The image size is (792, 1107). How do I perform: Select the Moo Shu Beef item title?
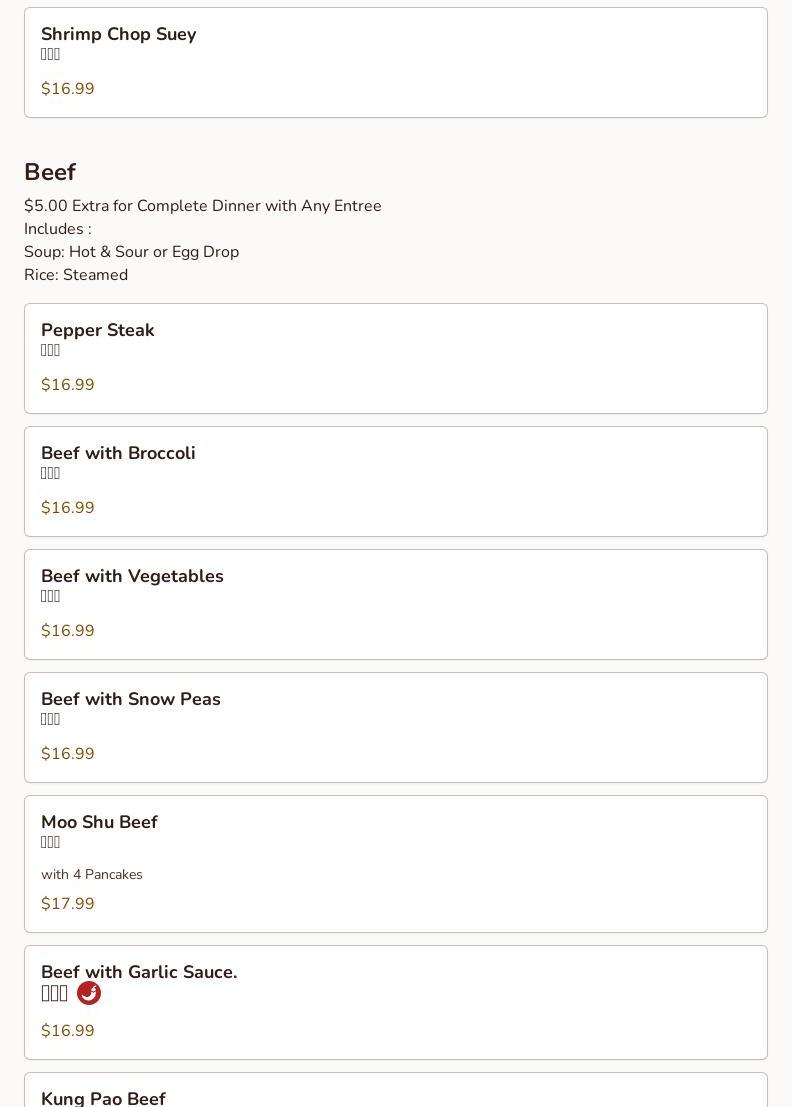[x=99, y=822]
